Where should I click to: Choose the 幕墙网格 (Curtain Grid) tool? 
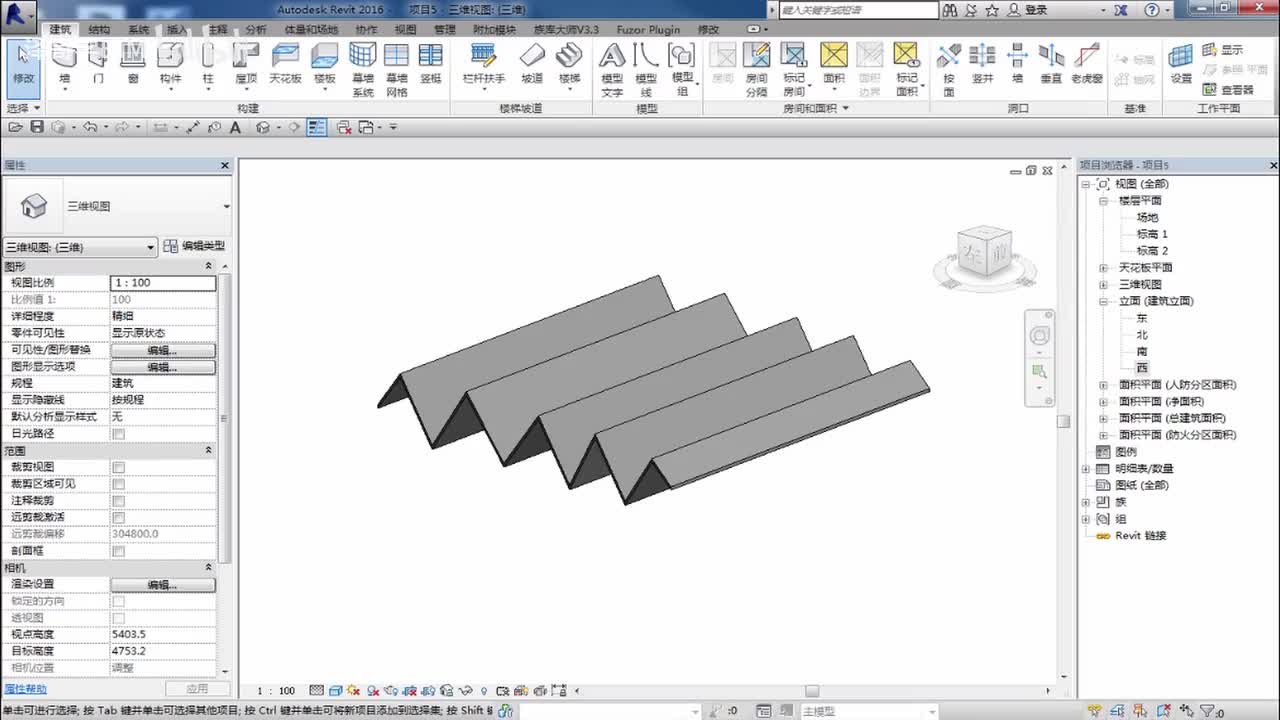[397, 70]
